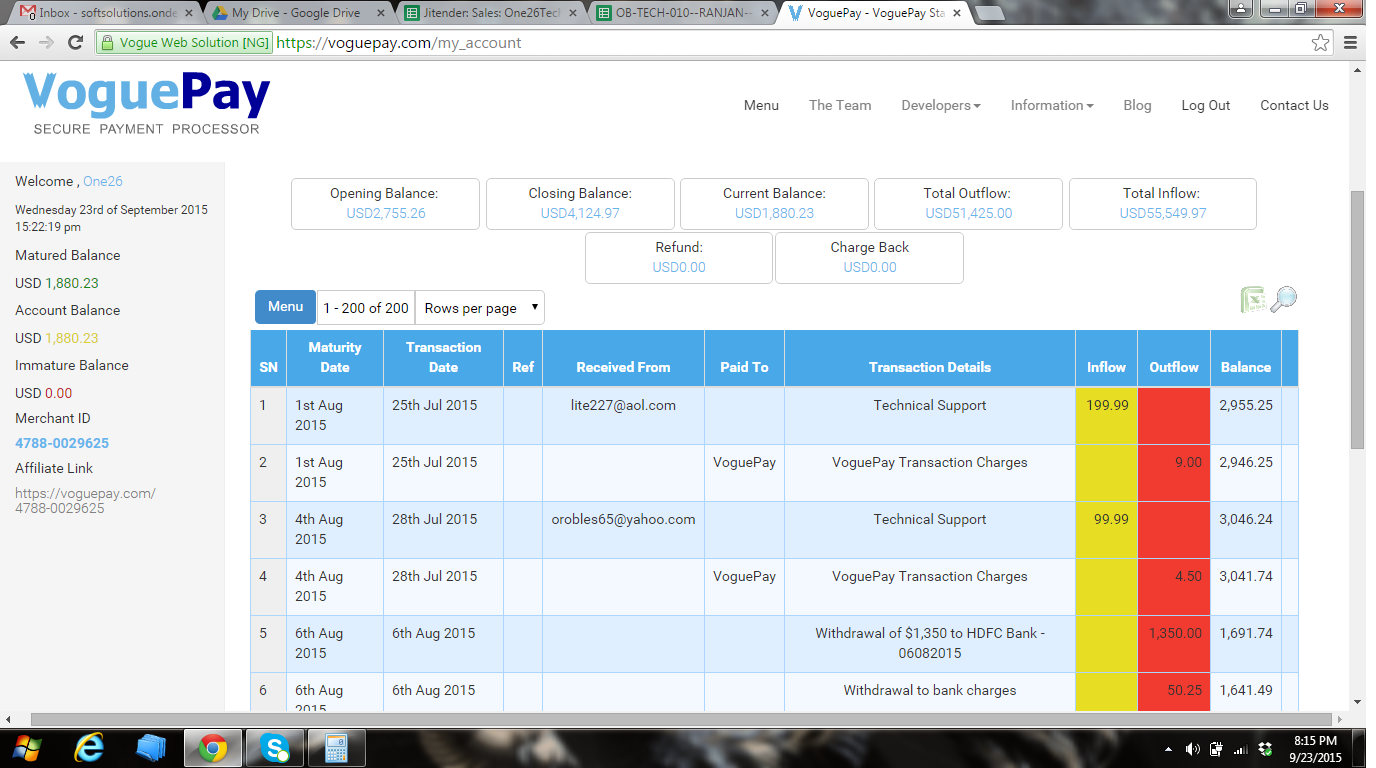Open Calculator taskbar icon
1376x768 pixels.
pos(336,748)
